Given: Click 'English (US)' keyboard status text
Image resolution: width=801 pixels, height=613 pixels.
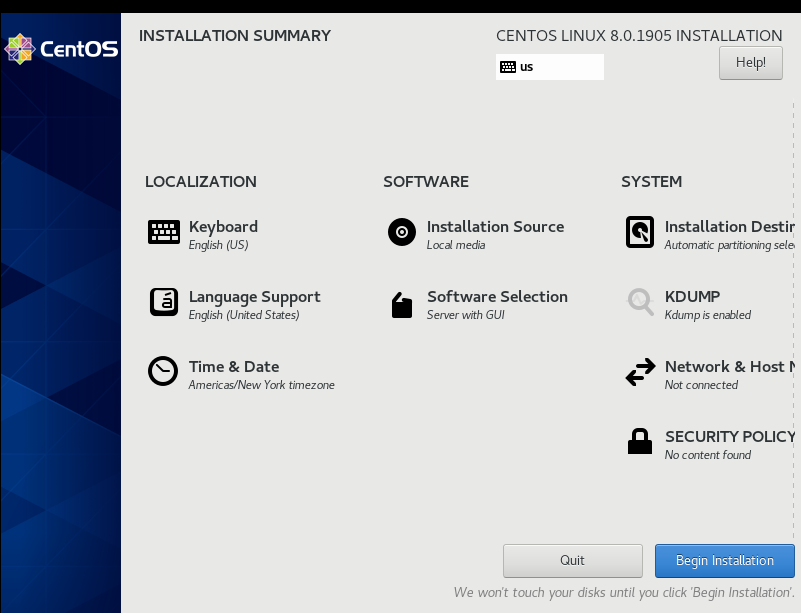Looking at the screenshot, I should pos(218,245).
